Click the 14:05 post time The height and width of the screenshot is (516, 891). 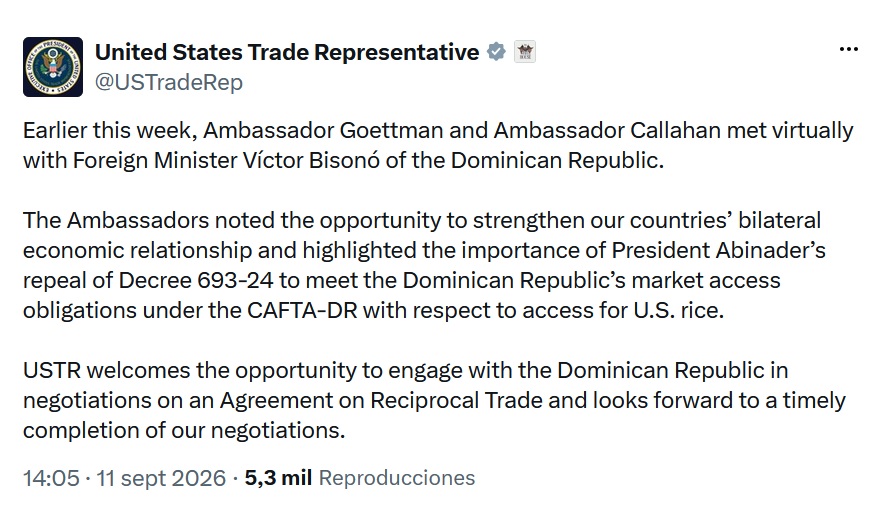(x=51, y=478)
